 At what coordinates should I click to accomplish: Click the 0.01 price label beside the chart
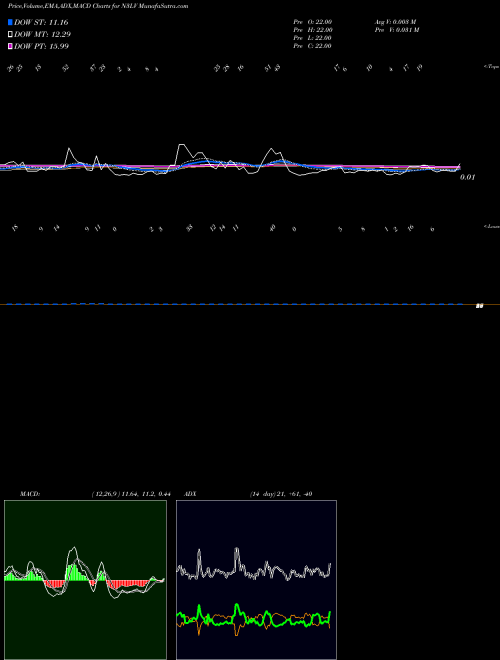tap(467, 177)
